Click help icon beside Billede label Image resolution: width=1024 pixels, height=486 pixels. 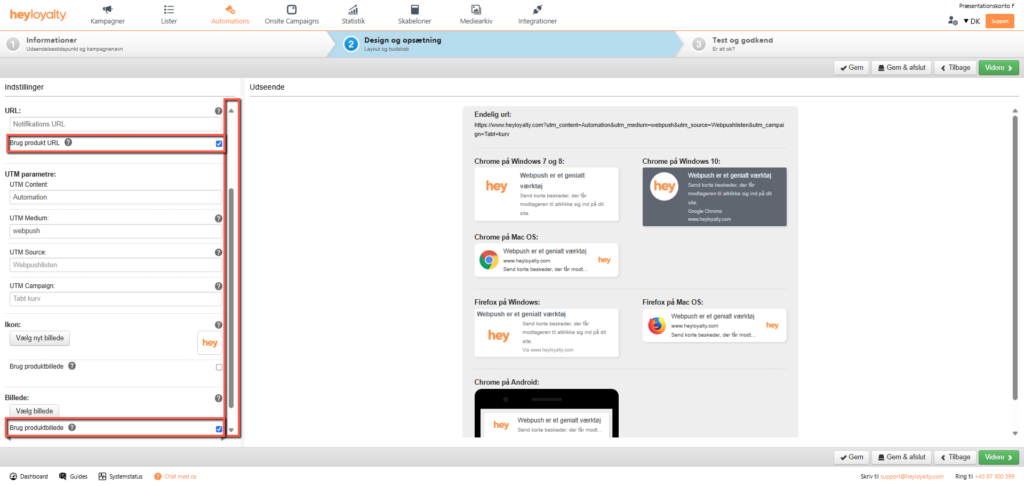218,398
